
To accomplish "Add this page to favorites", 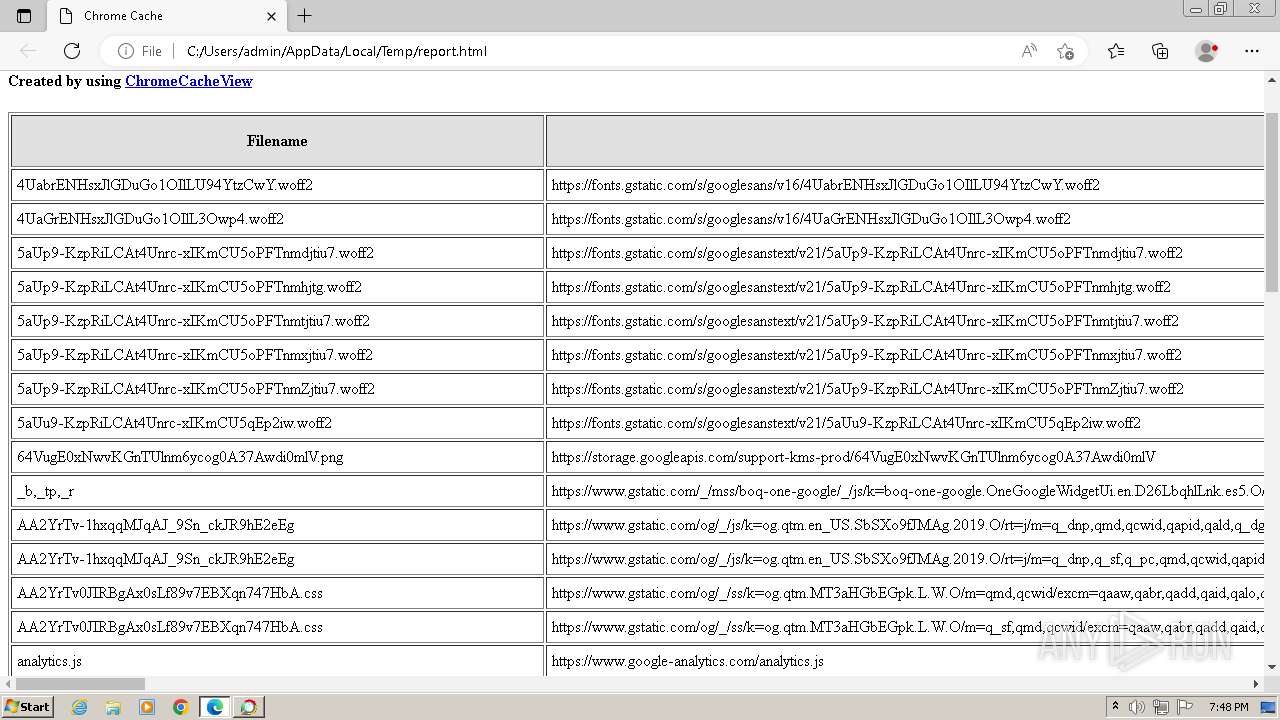I will (1066, 51).
